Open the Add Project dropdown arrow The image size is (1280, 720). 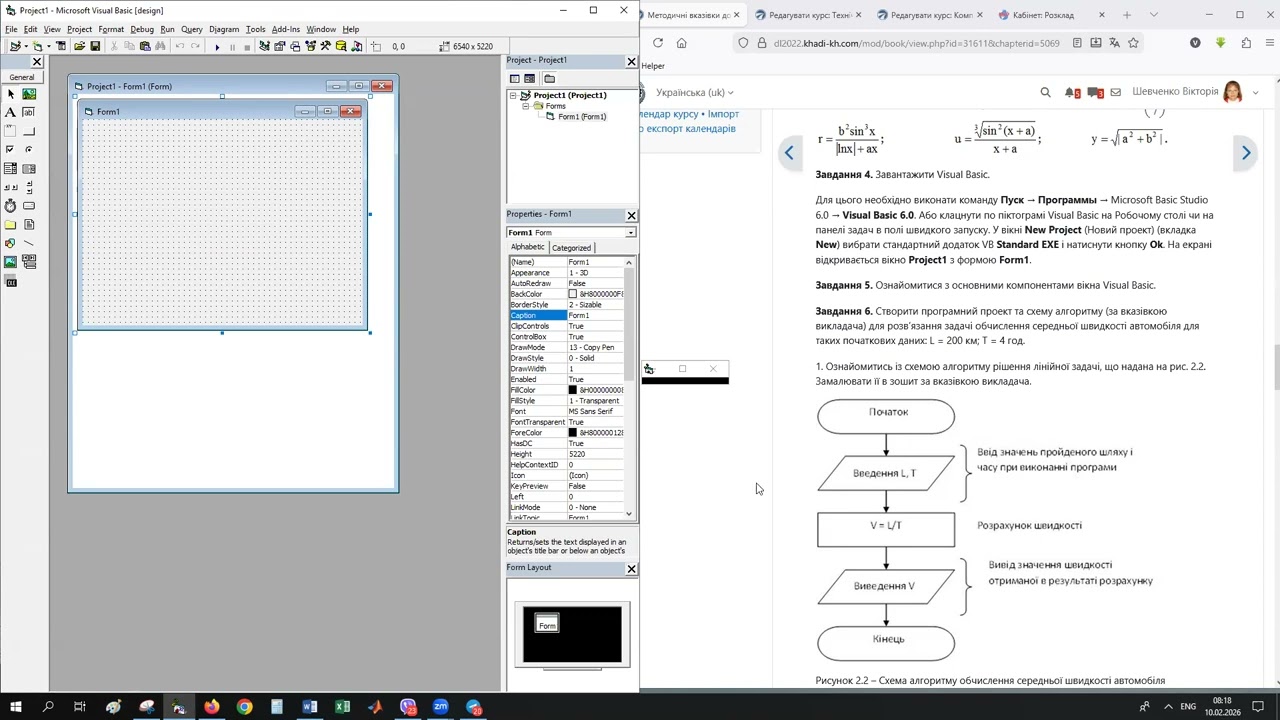(x=24, y=46)
